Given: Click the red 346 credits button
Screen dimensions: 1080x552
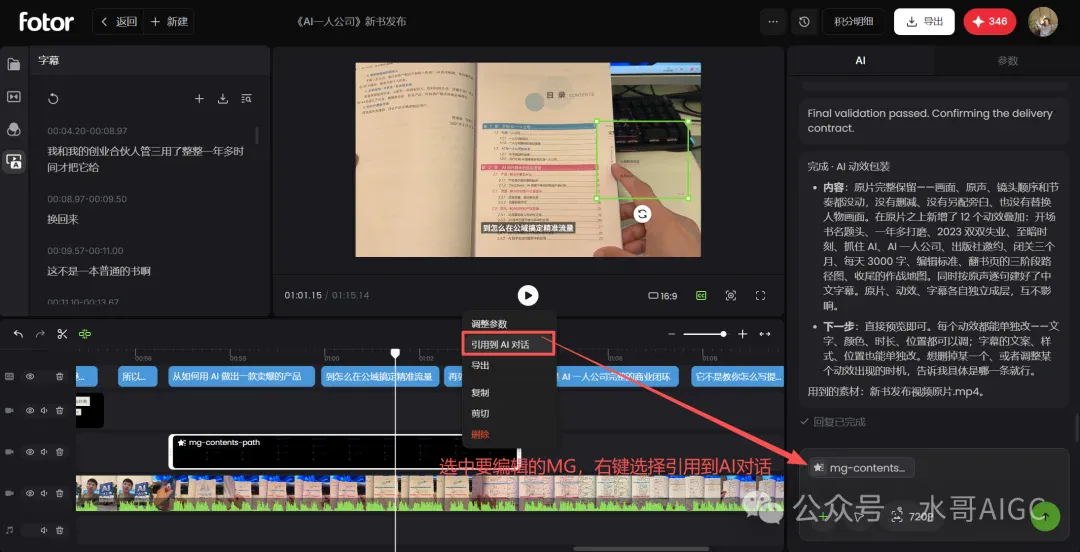Looking at the screenshot, I should (x=990, y=21).
